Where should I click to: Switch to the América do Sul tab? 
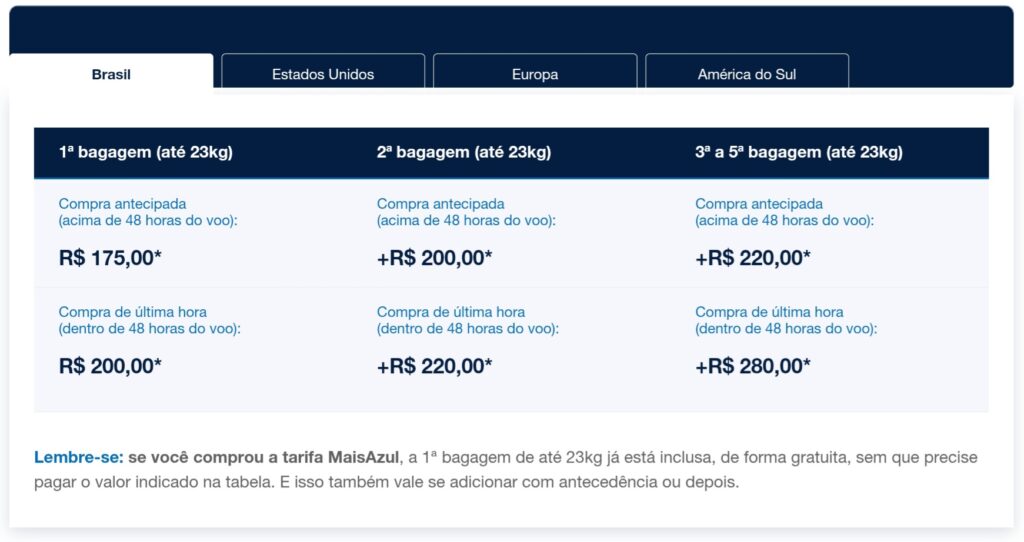(747, 74)
